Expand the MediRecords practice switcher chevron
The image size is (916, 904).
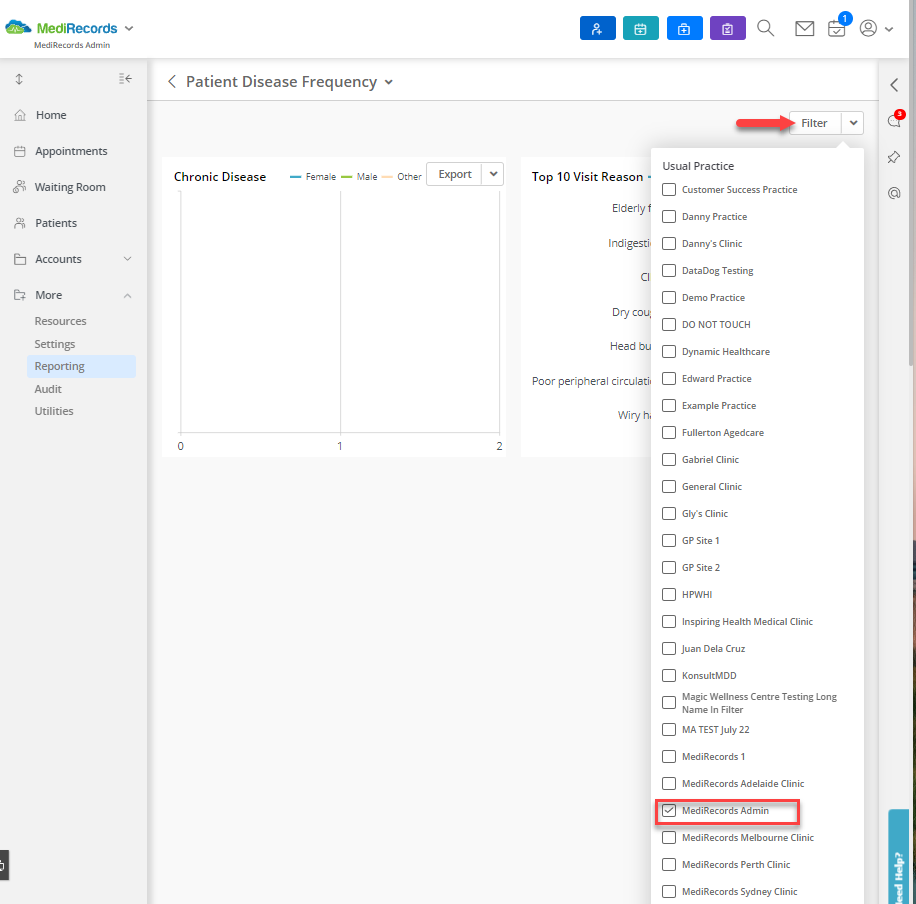129,28
